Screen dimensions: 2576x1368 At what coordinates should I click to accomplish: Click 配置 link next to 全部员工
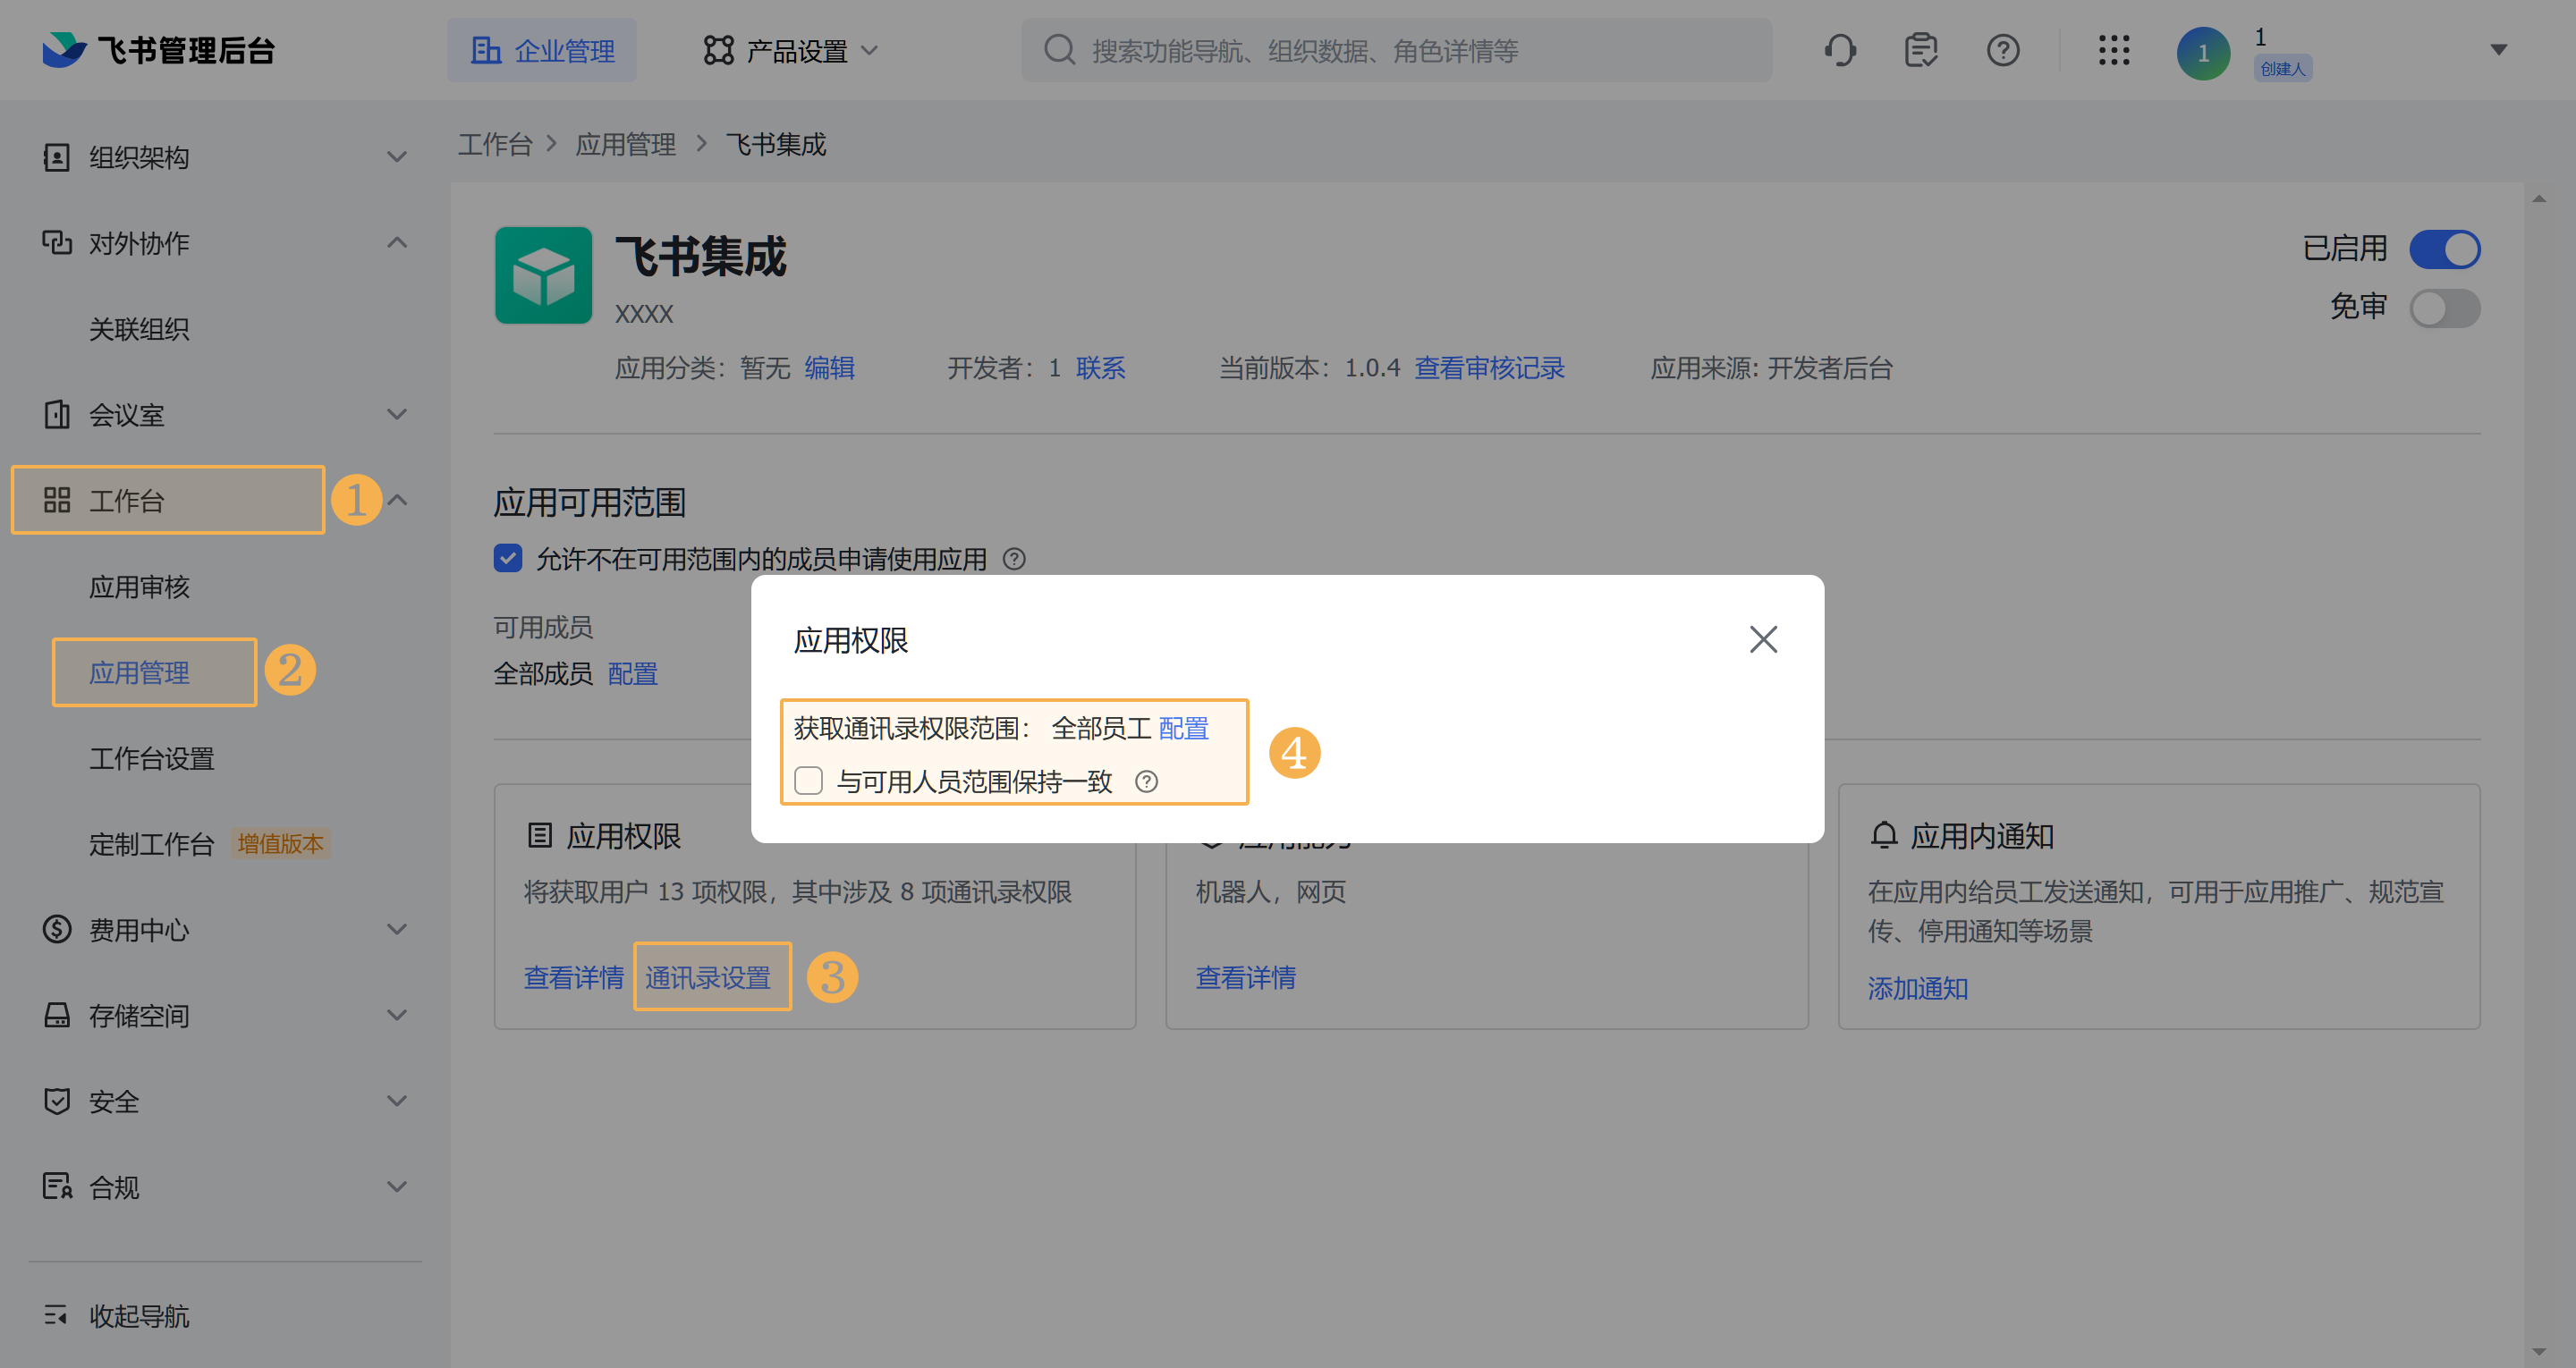[x=1183, y=728]
